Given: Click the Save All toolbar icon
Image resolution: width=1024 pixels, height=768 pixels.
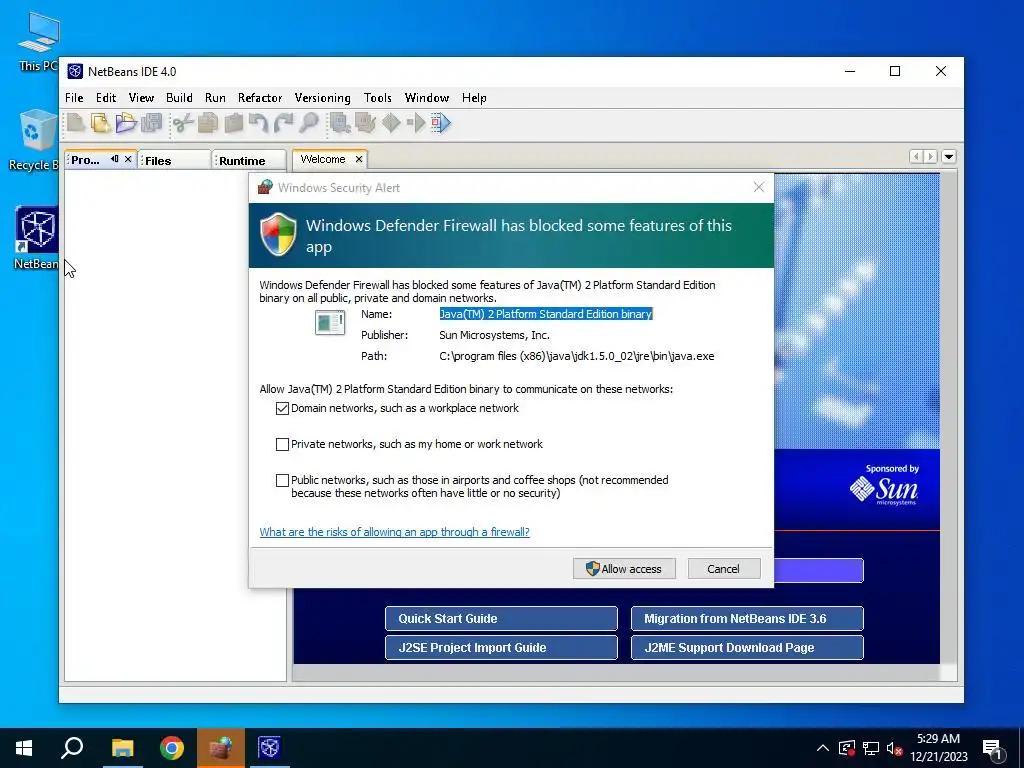Looking at the screenshot, I should [152, 123].
